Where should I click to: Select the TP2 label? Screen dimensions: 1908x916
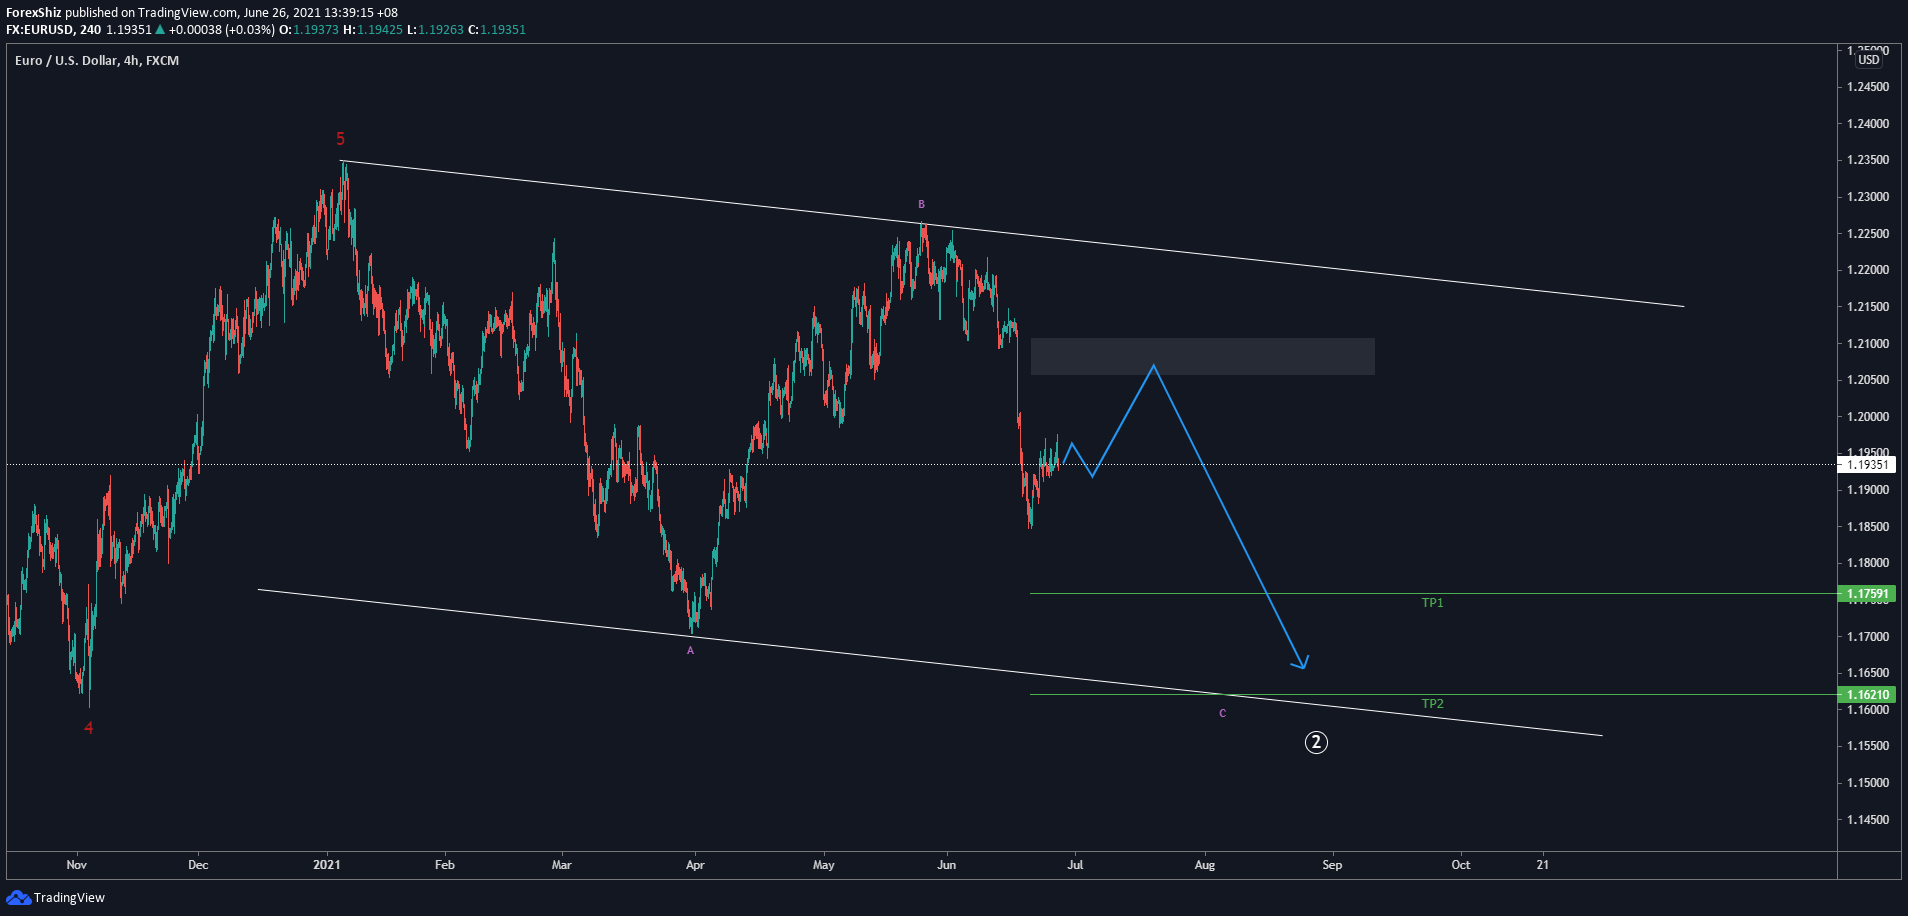(1432, 704)
